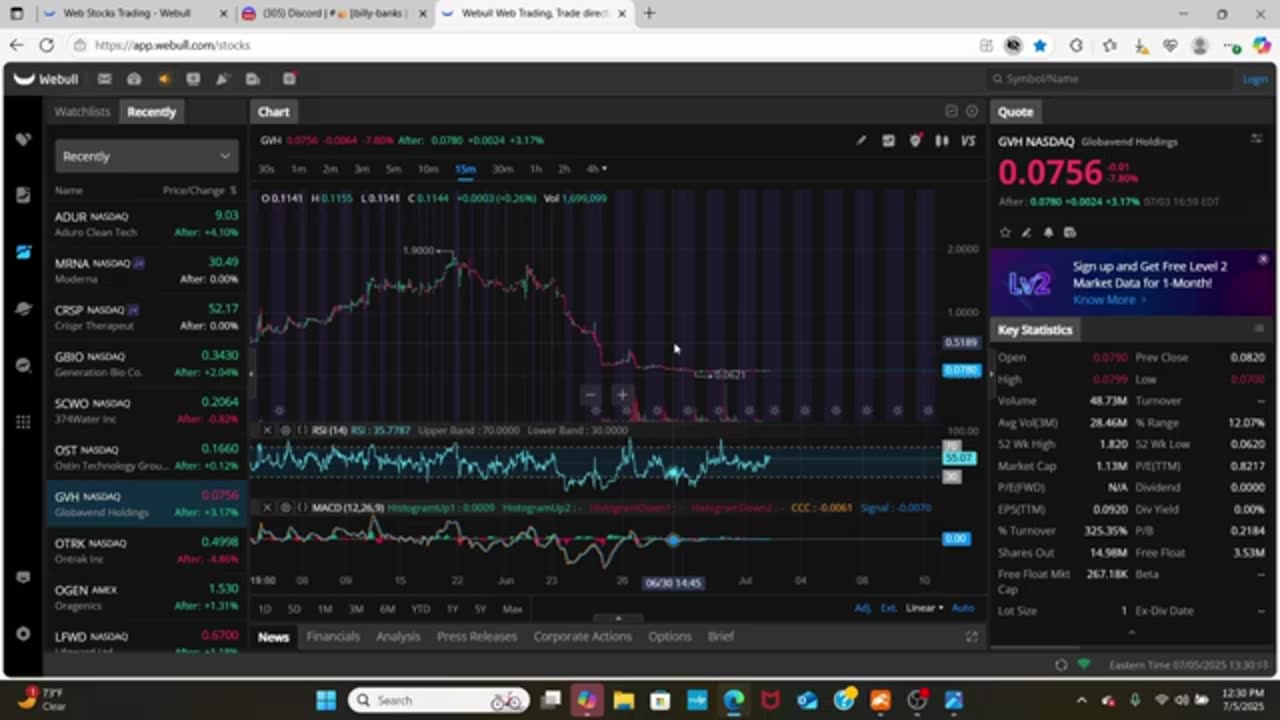
Task: Click the Symbol/Name search field
Action: click(1110, 79)
